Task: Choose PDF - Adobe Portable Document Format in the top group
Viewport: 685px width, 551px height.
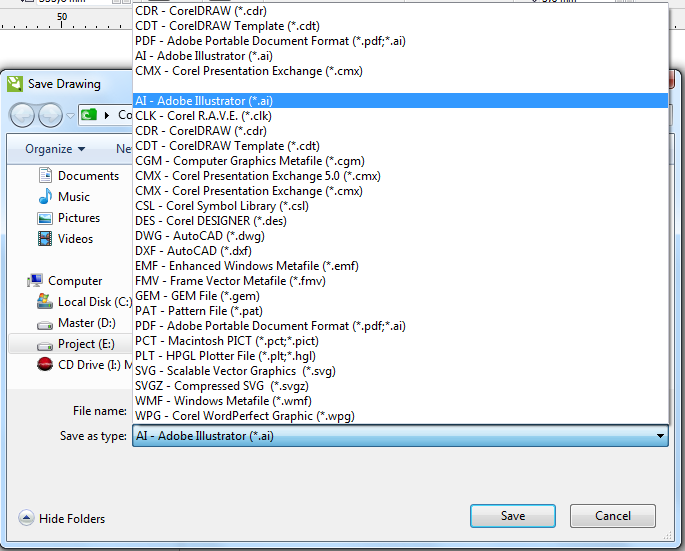Action: (401, 41)
